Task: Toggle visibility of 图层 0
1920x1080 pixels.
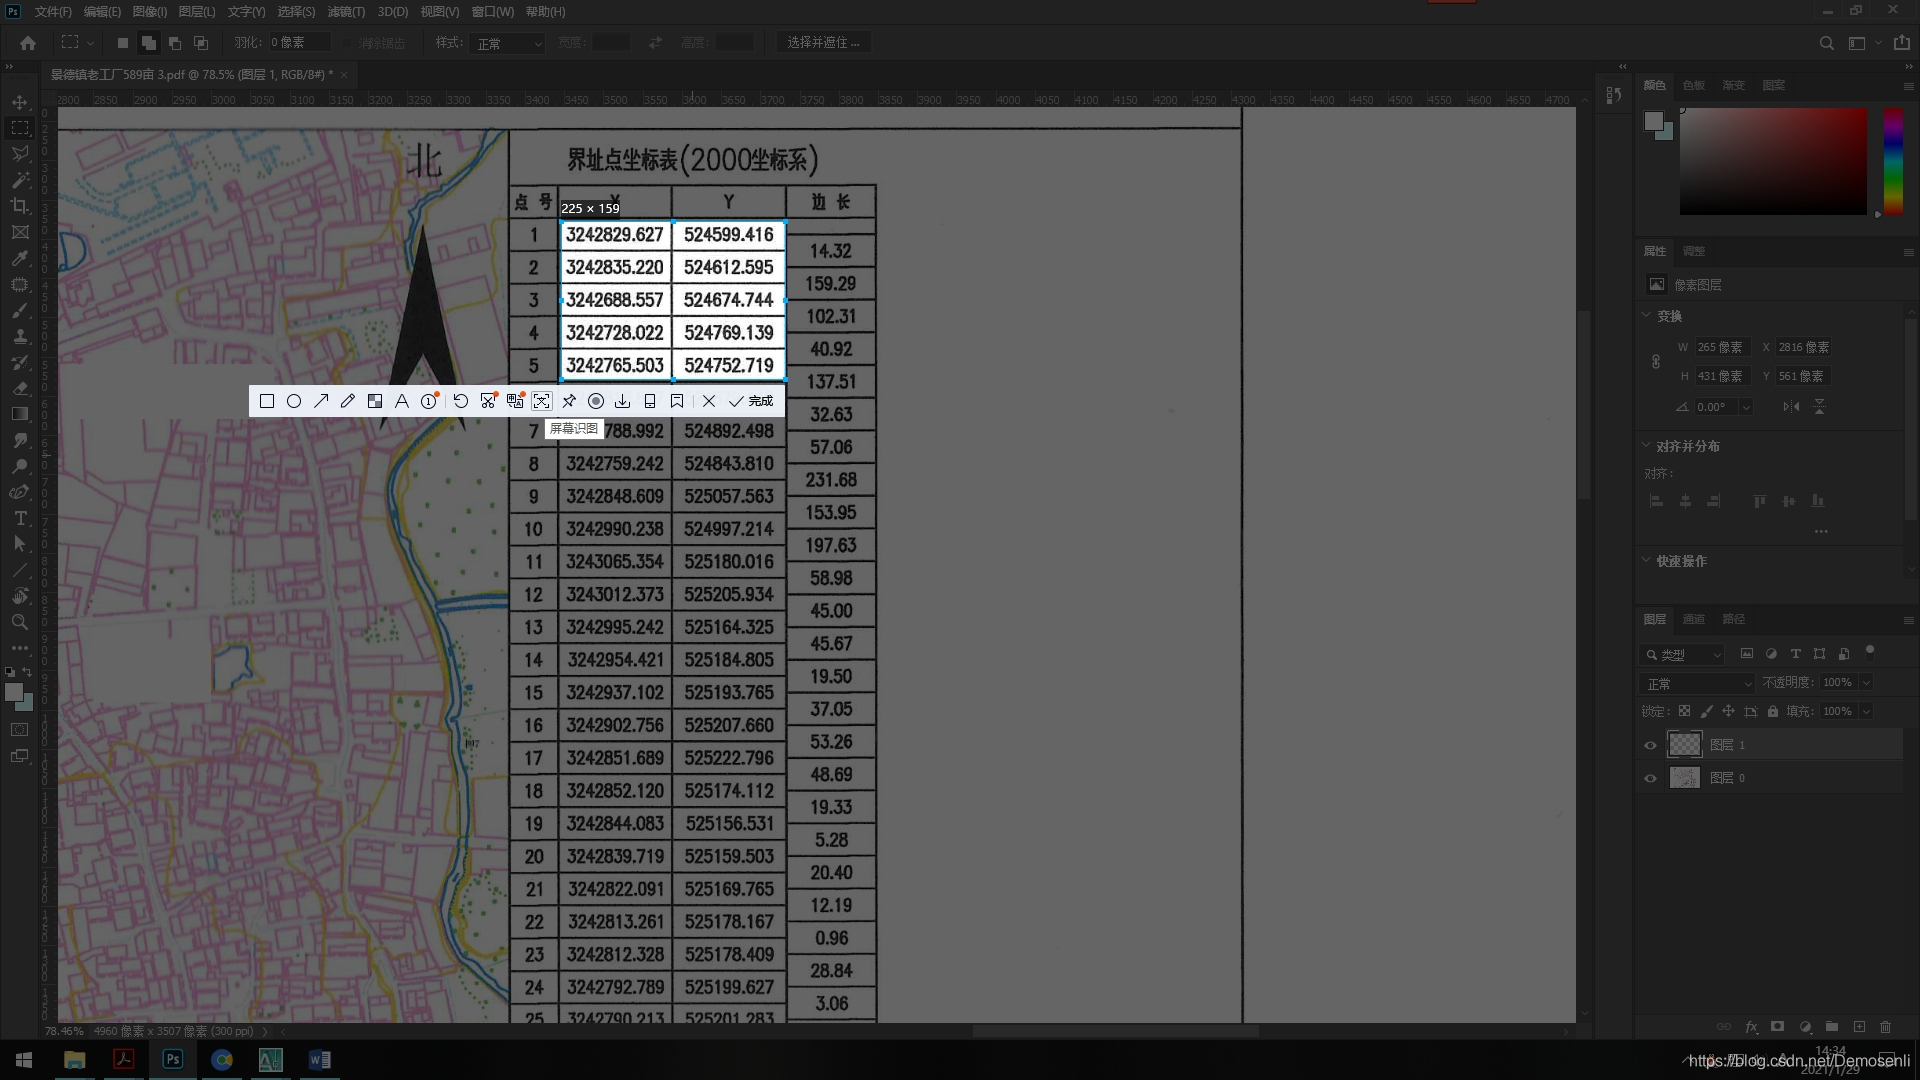Action: click(x=1650, y=778)
